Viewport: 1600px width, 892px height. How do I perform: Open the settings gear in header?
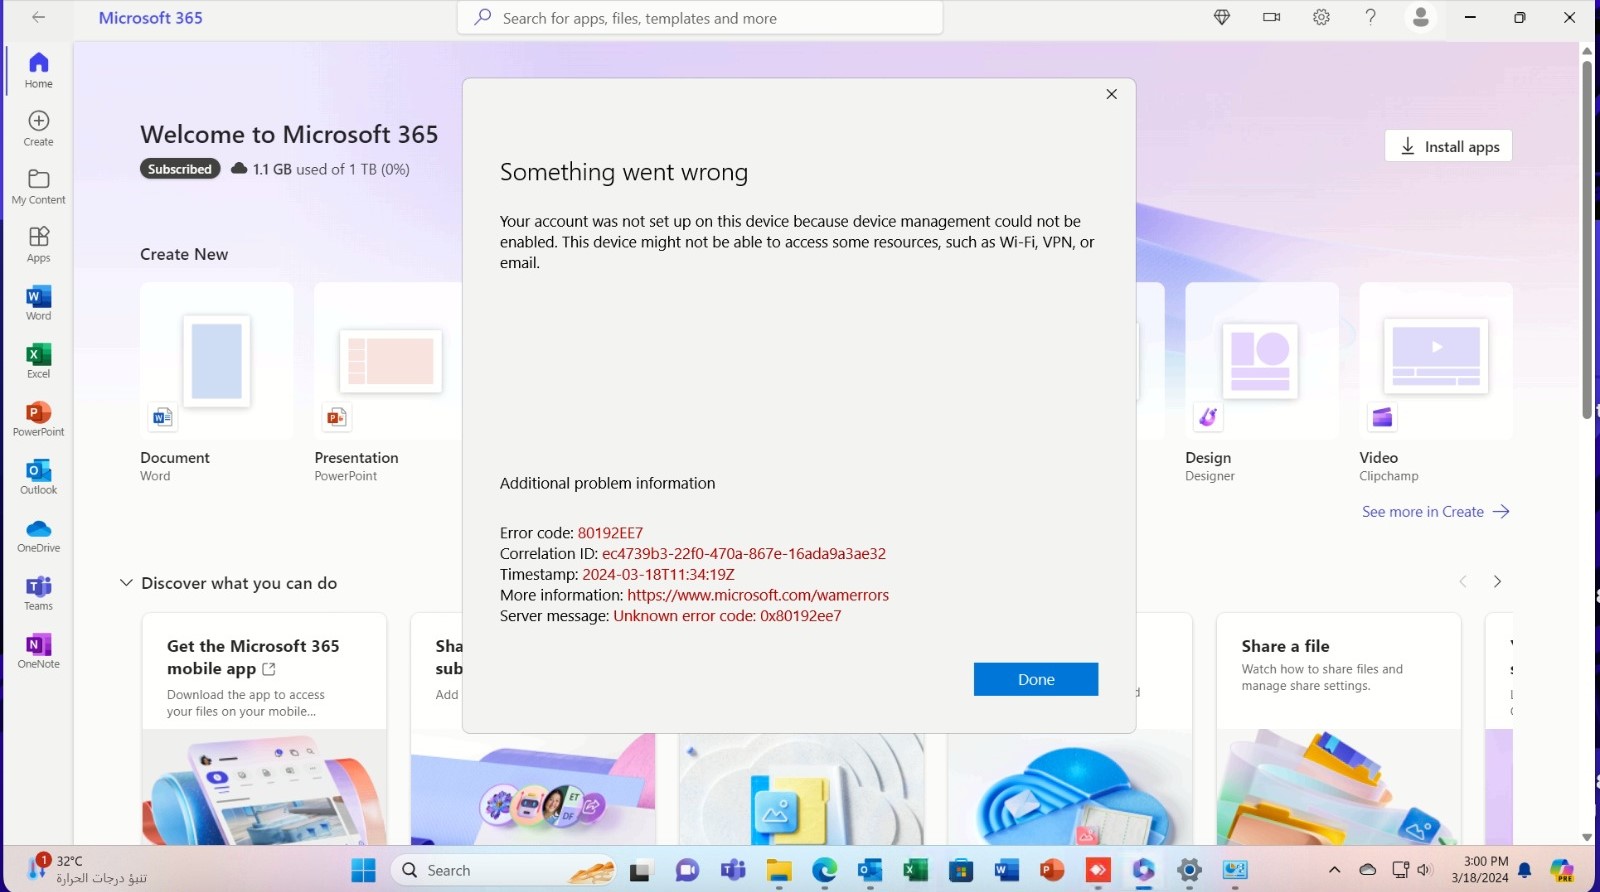[x=1322, y=17]
